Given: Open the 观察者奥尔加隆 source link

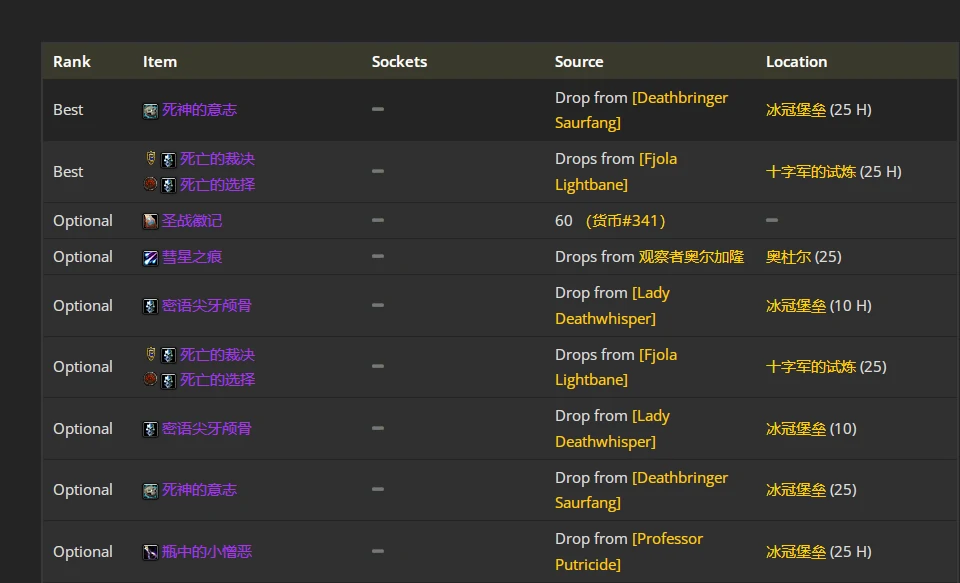Looking at the screenshot, I should (691, 257).
